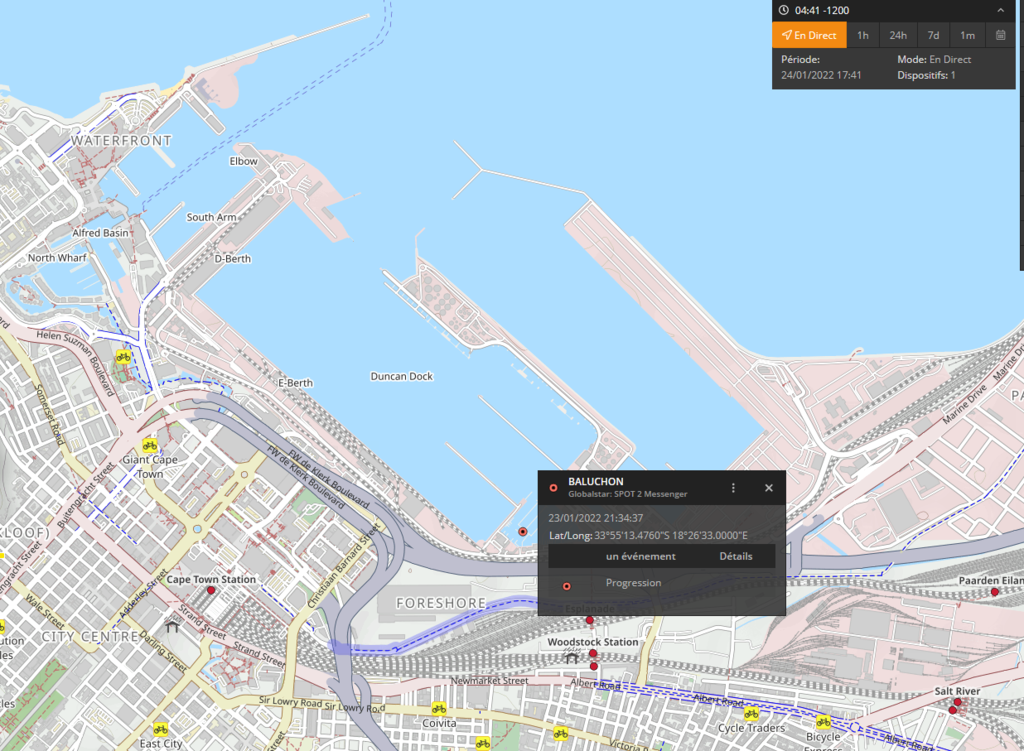The height and width of the screenshot is (751, 1024).
Task: Click the Duncan Dock map label
Action: point(402,377)
